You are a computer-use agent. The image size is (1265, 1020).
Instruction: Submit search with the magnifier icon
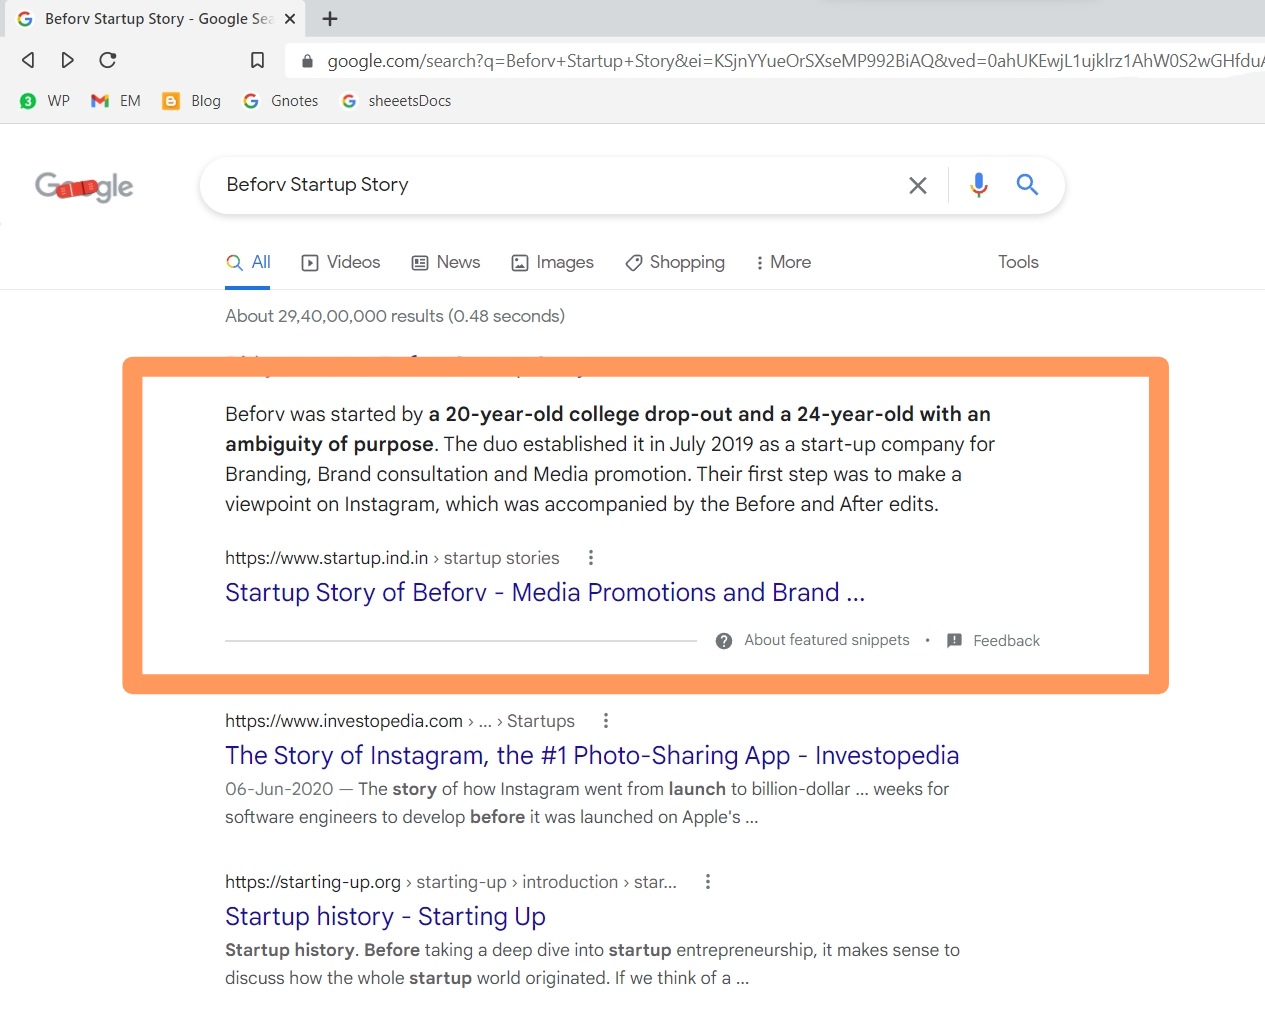pos(1027,184)
